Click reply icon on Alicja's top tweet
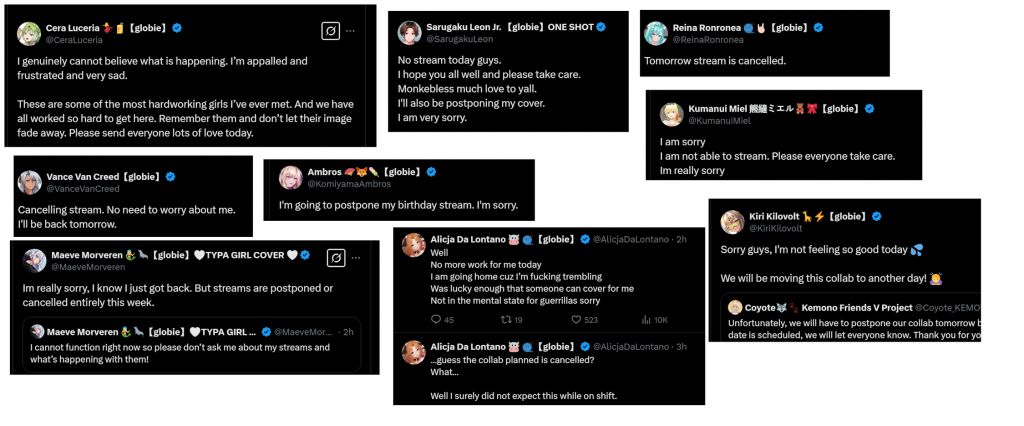 point(436,319)
